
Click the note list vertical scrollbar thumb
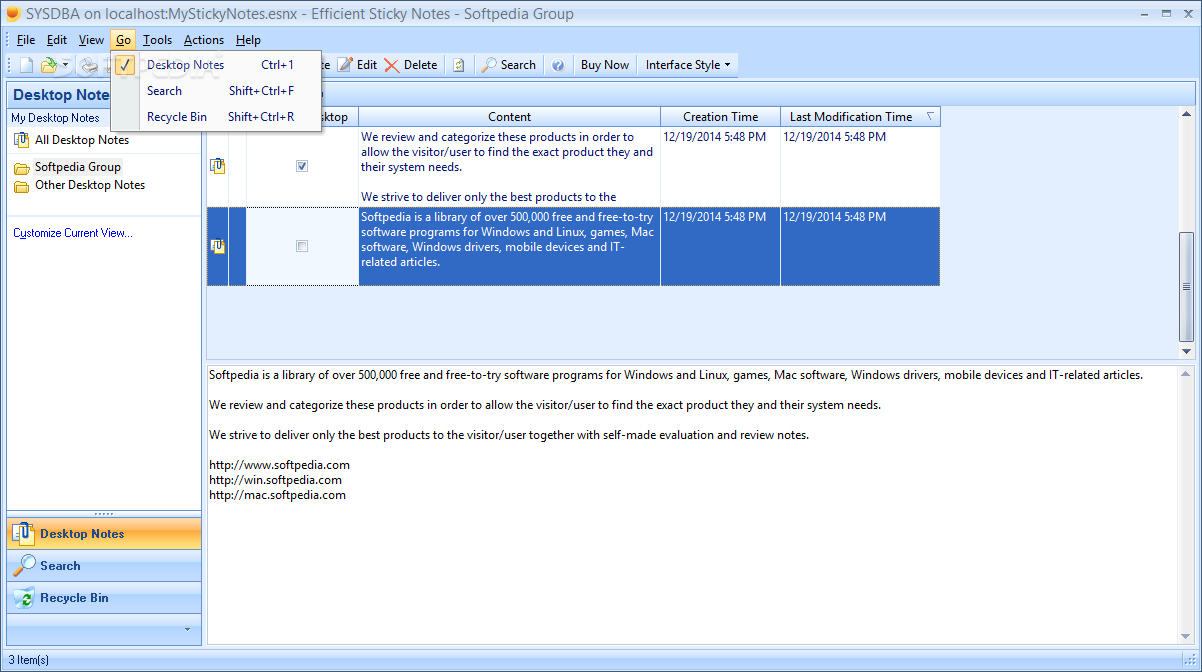(1187, 287)
